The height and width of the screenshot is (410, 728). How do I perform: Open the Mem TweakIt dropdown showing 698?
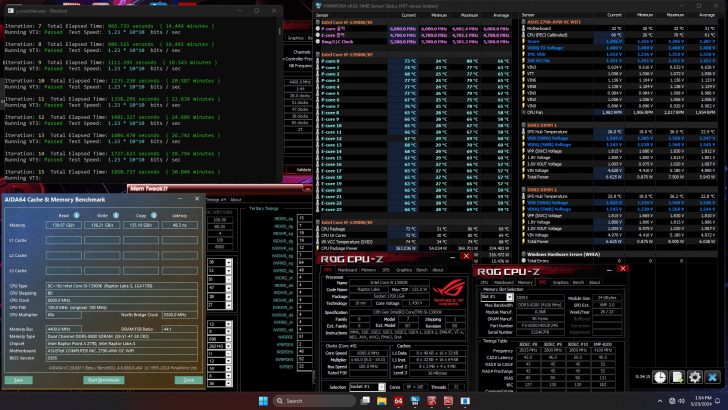(x=228, y=339)
